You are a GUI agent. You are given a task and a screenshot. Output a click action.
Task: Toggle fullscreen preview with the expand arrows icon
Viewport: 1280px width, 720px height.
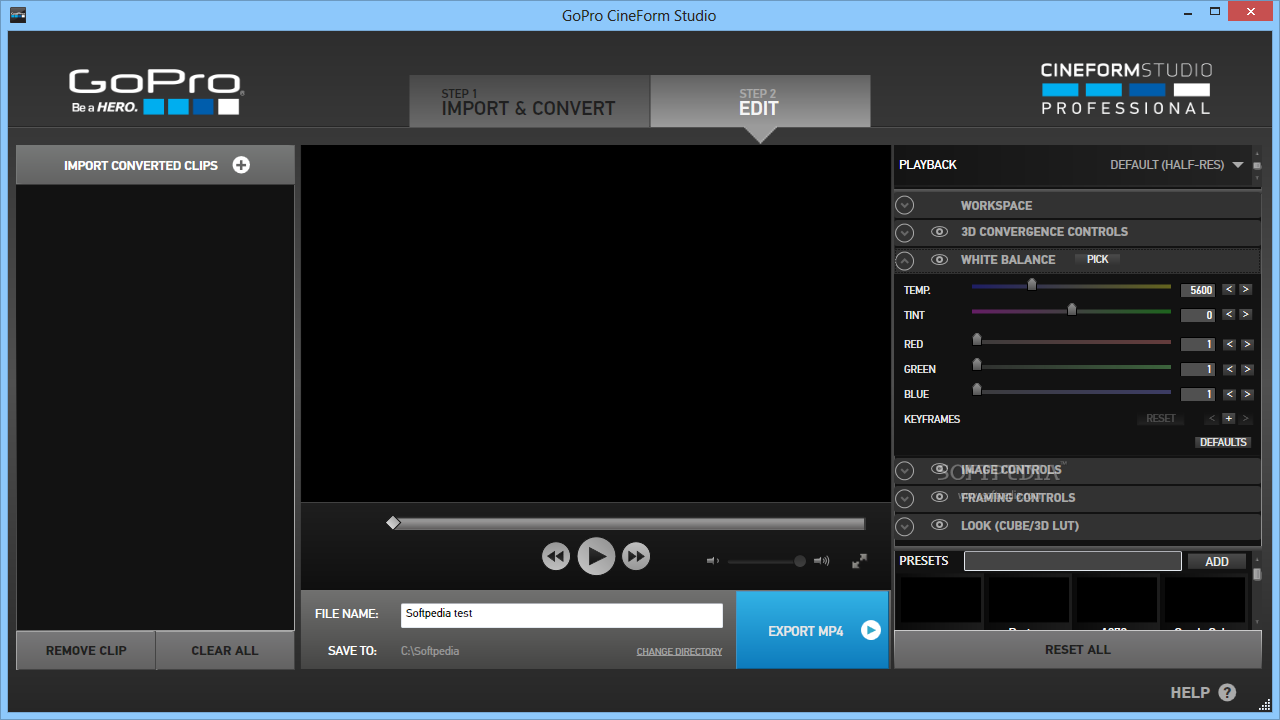pyautogui.click(x=859, y=561)
